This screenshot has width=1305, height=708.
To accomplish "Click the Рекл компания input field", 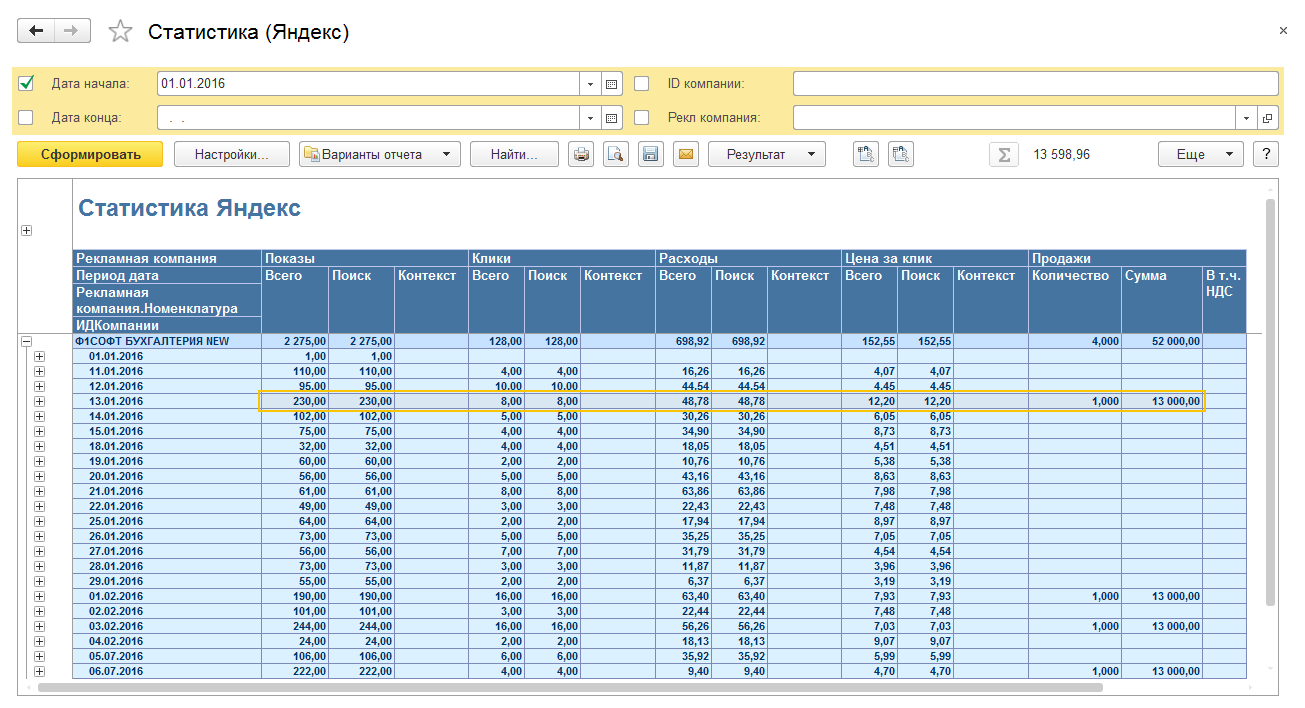I will tap(1014, 118).
